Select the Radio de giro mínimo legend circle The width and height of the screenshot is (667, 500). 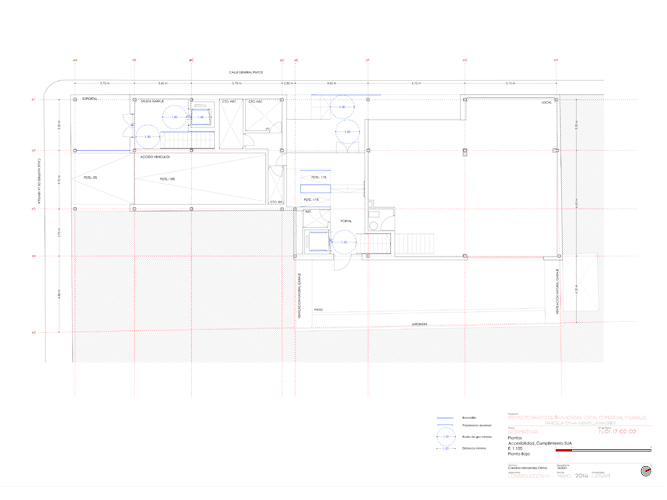[x=444, y=437]
